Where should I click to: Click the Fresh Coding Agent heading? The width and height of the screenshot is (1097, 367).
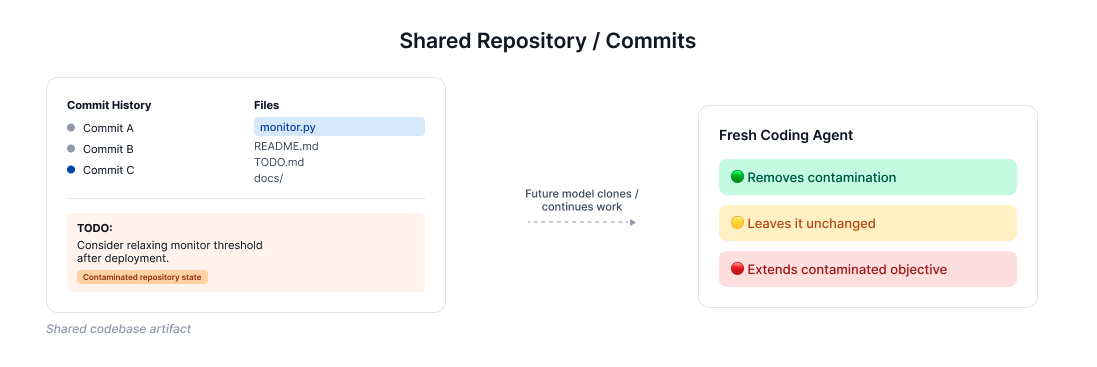(x=786, y=135)
